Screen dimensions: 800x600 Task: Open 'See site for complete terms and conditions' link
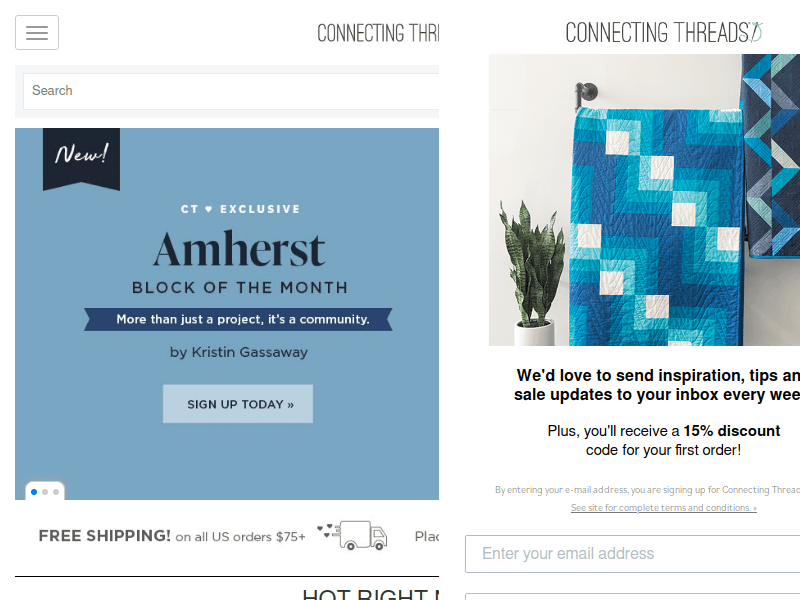click(663, 508)
